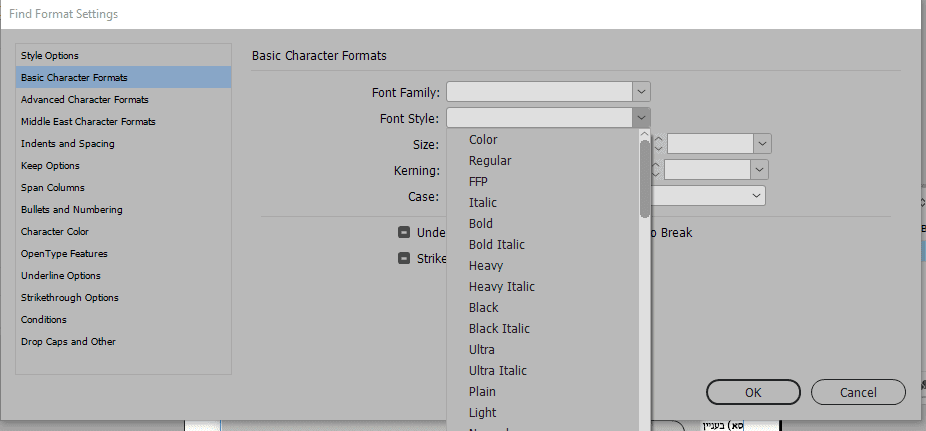Select Black Italic font style
Screen dimensions: 926x431
click(500, 328)
